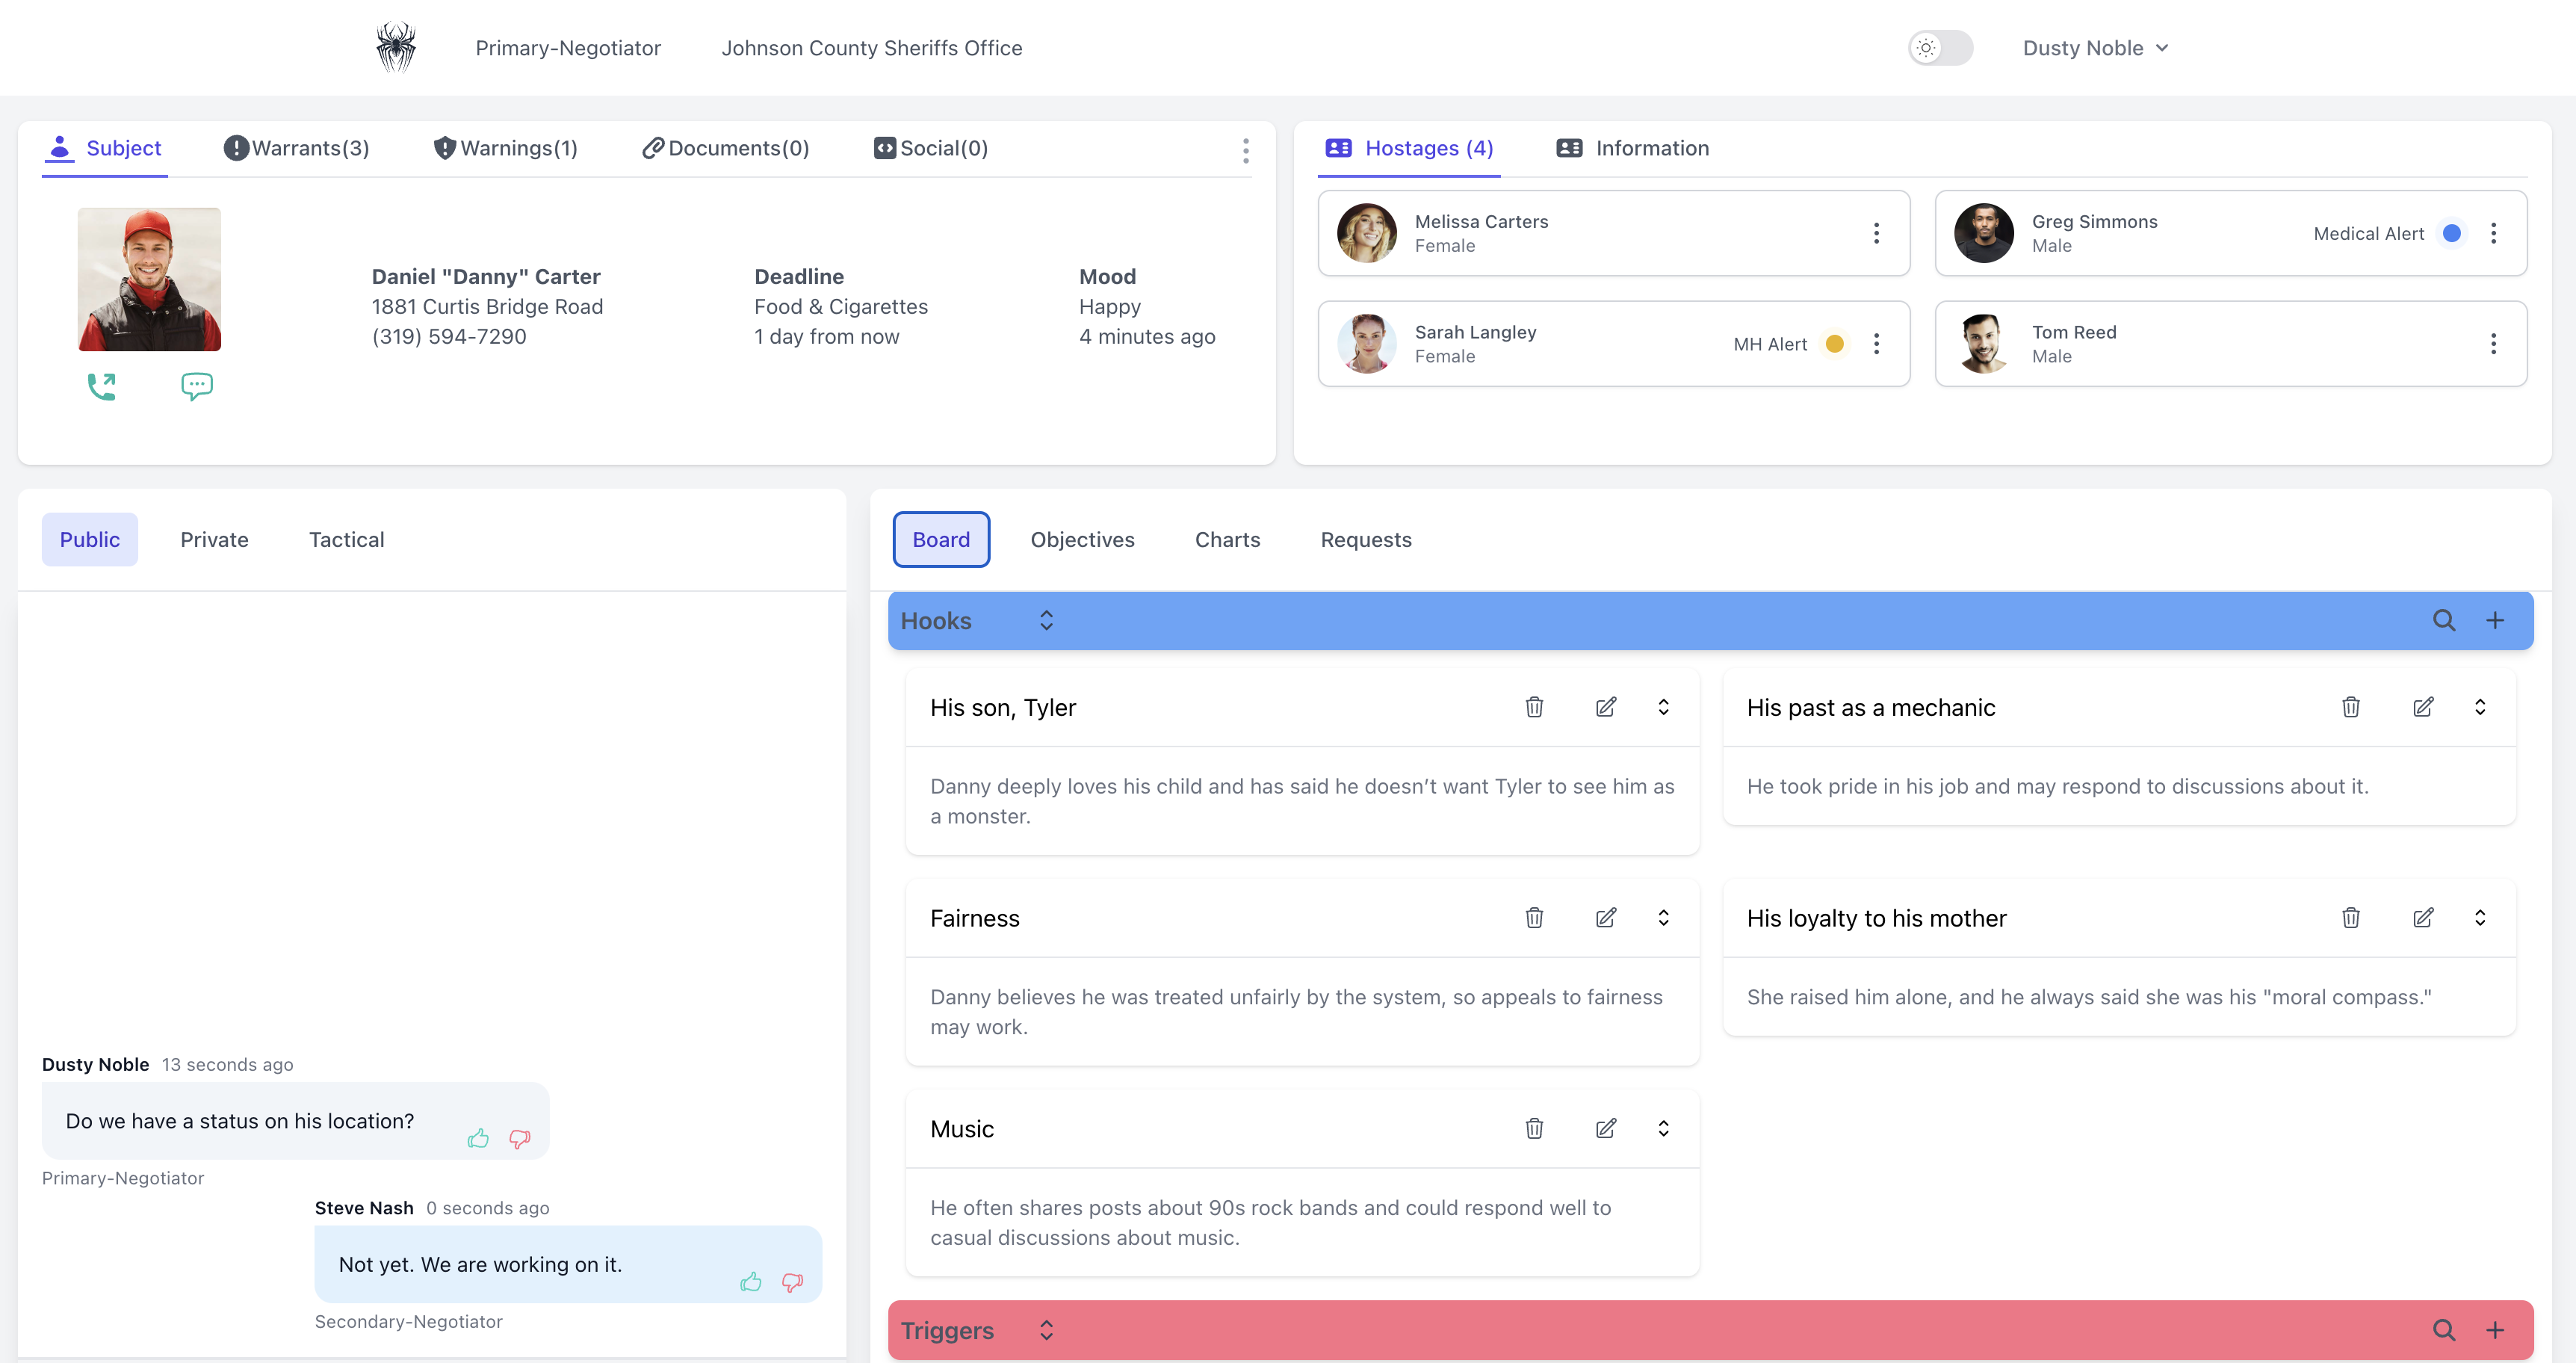Viewport: 2576px width, 1363px height.
Task: Edit the 'His son, Tyler' hook
Action: tap(1606, 707)
